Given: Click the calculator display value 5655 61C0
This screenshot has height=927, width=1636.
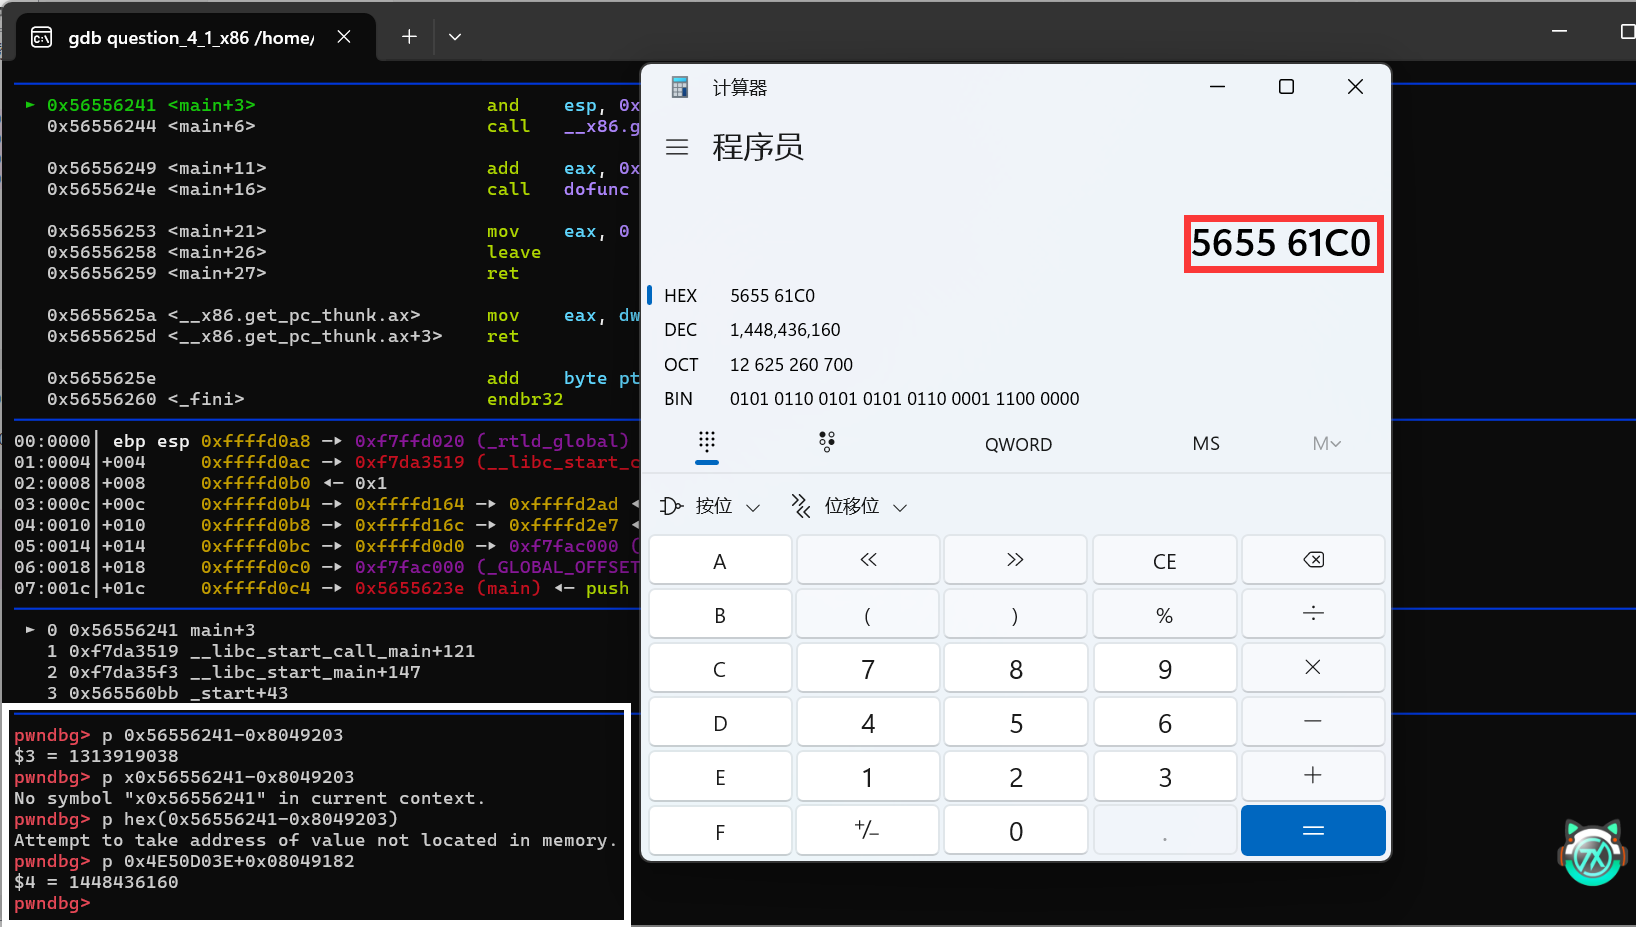Looking at the screenshot, I should tap(1281, 243).
